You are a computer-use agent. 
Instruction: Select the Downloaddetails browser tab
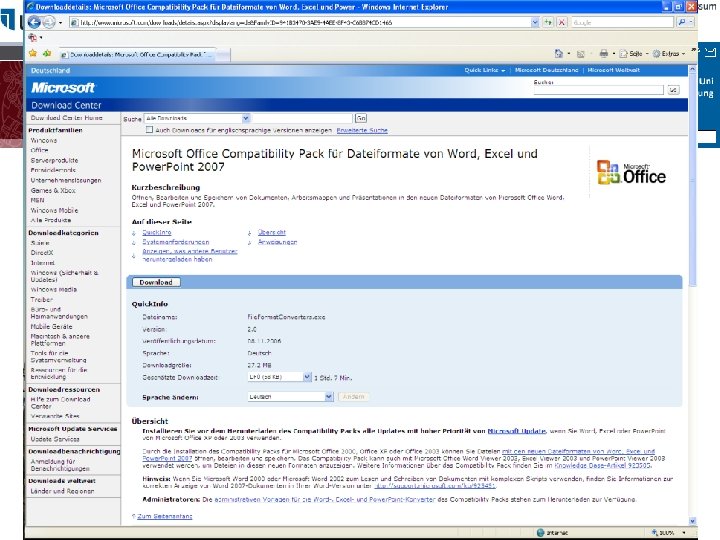pos(136,55)
